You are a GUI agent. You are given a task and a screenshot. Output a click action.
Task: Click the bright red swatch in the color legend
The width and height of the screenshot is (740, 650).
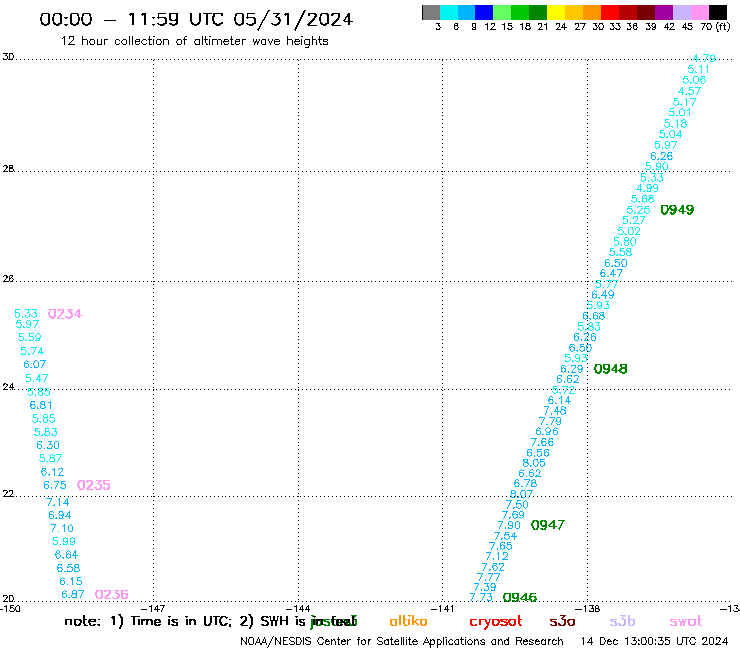coord(610,12)
